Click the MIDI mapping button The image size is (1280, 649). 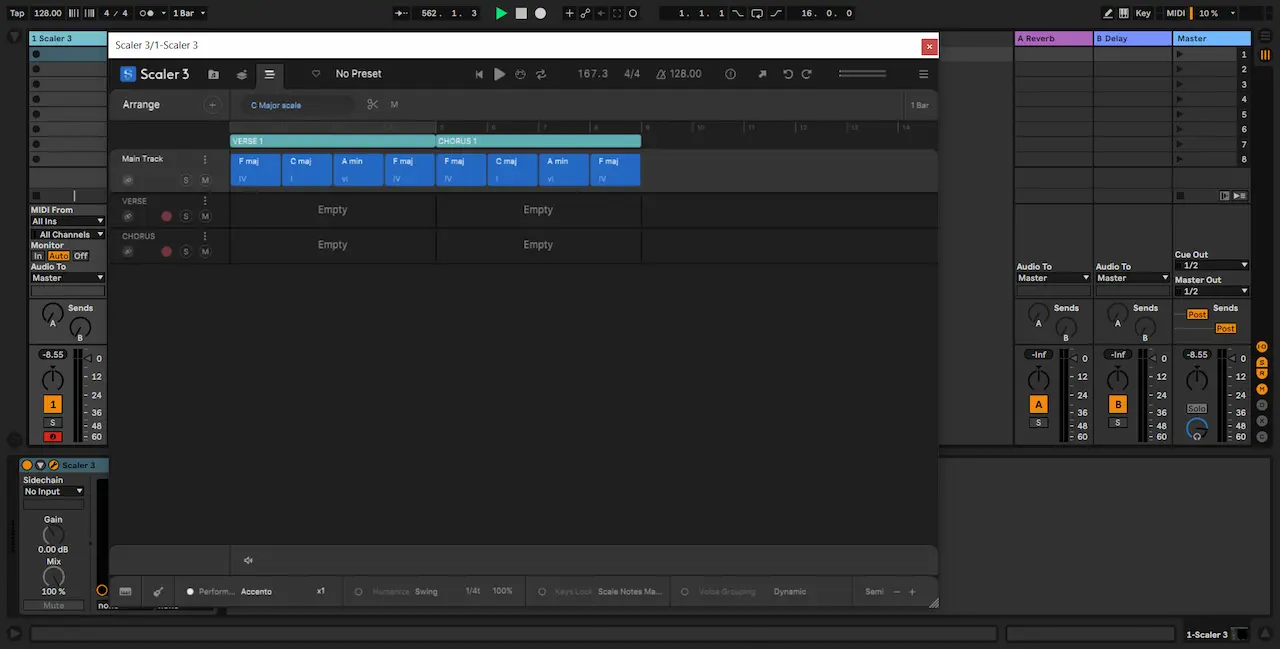point(1175,13)
